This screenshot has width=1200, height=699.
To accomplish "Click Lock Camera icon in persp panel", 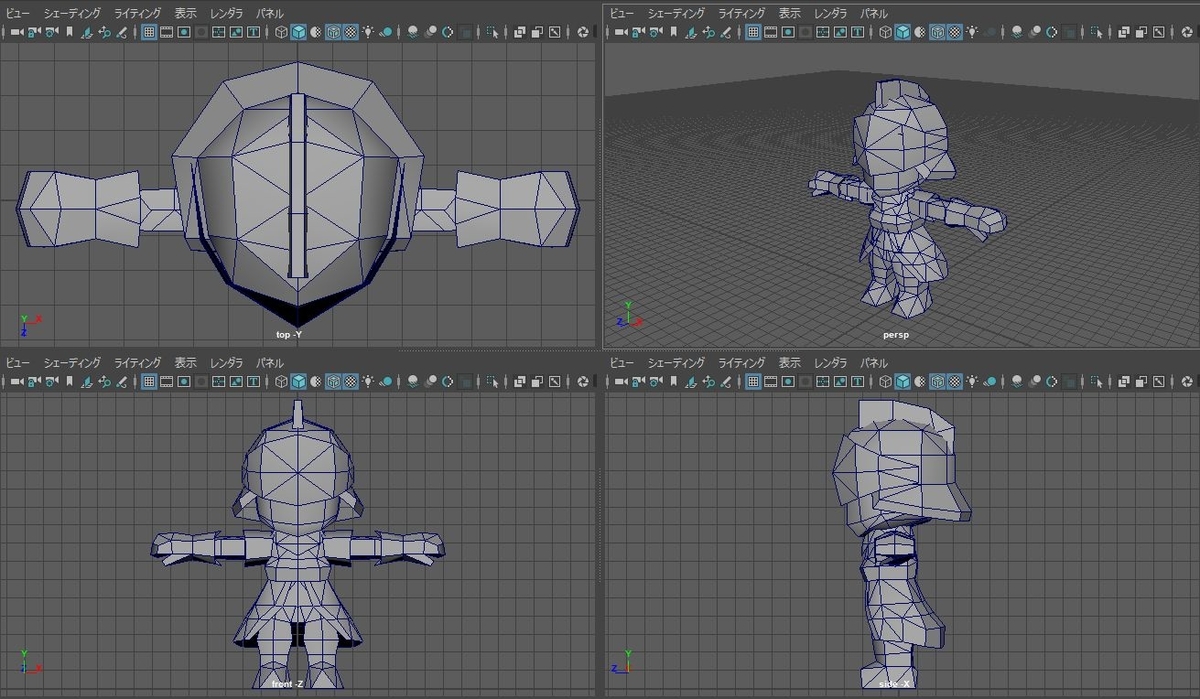I will tap(638, 32).
